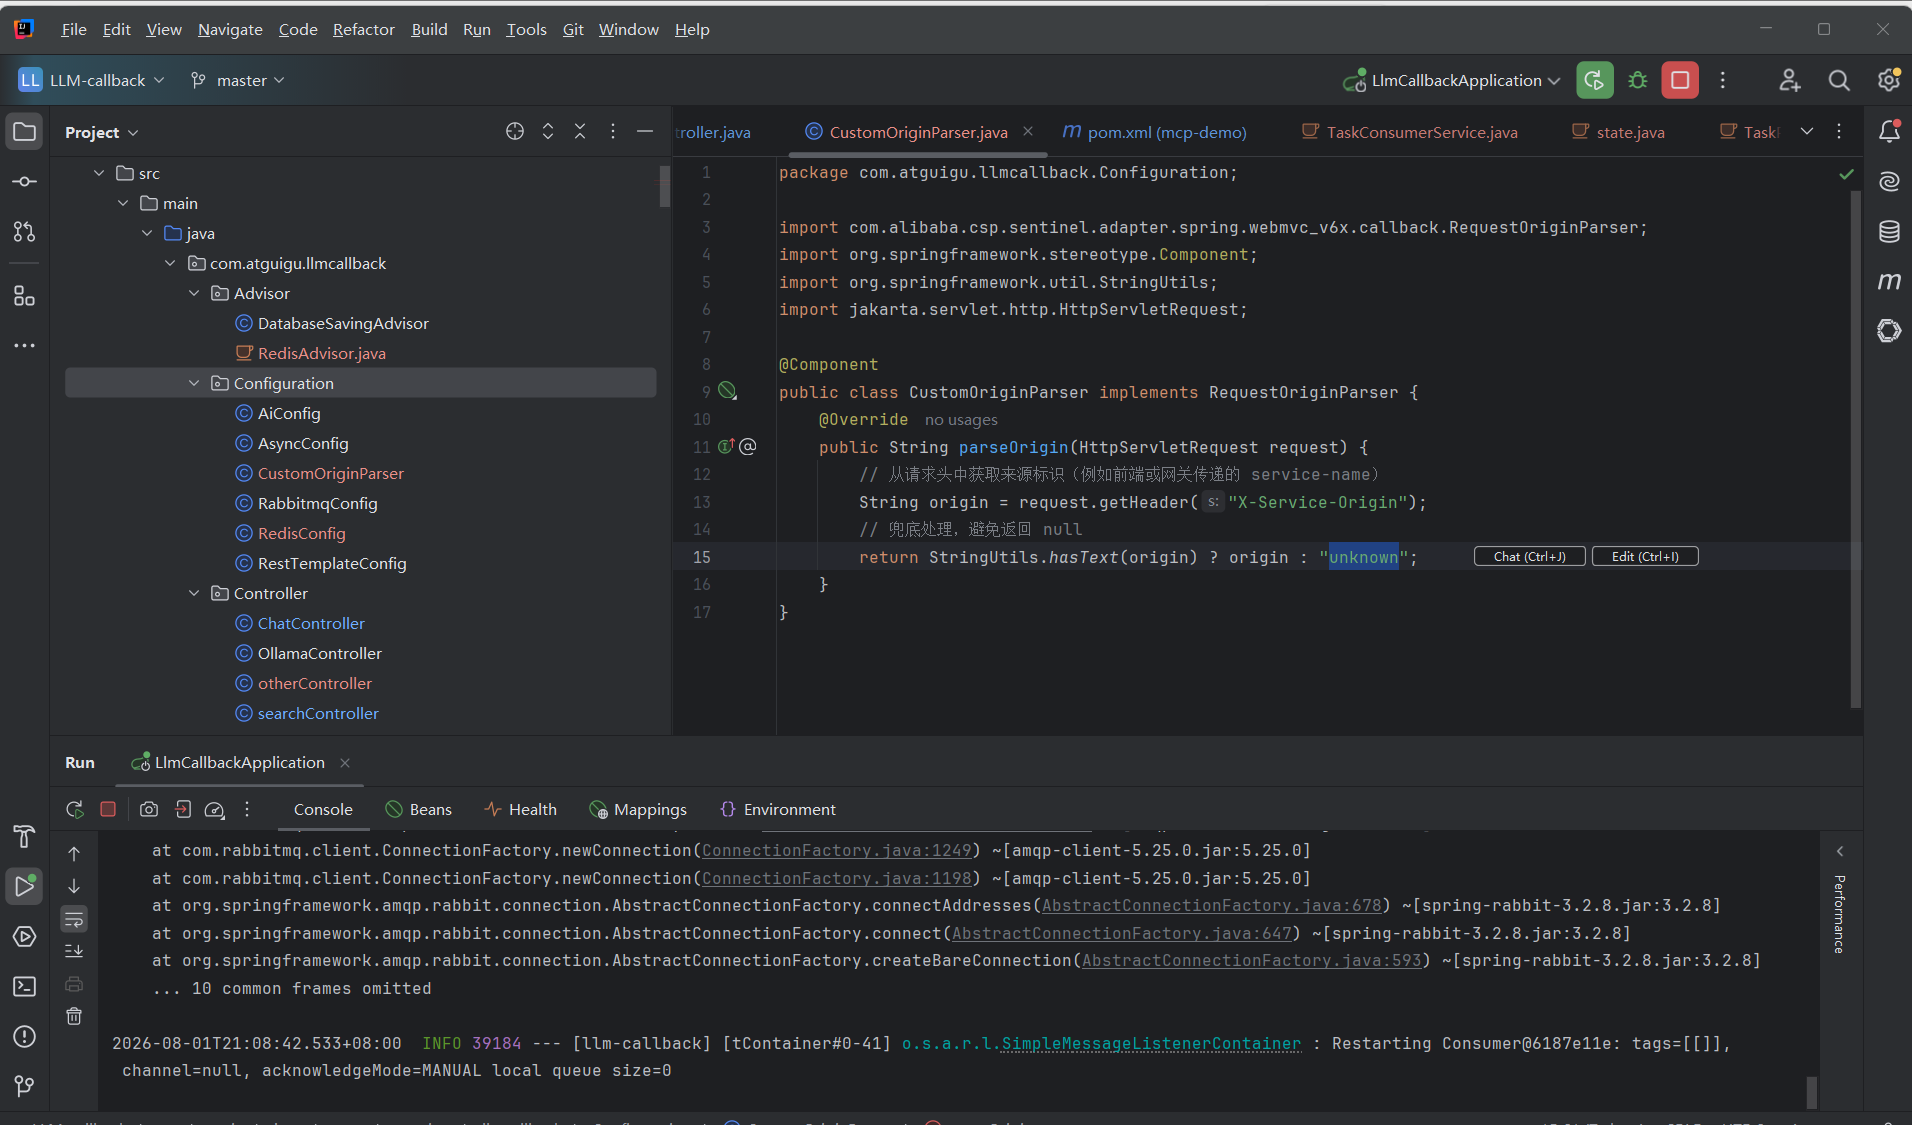This screenshot has height=1125, width=1912.
Task: Open LlmCallbackApplication run configuration dropdown
Action: 1451,80
